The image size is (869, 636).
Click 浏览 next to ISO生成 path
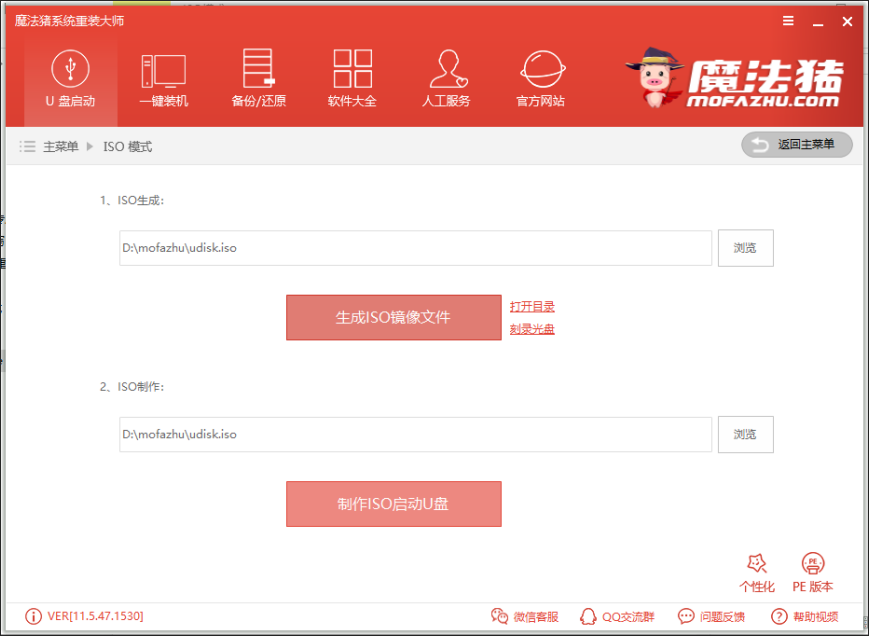tap(745, 248)
